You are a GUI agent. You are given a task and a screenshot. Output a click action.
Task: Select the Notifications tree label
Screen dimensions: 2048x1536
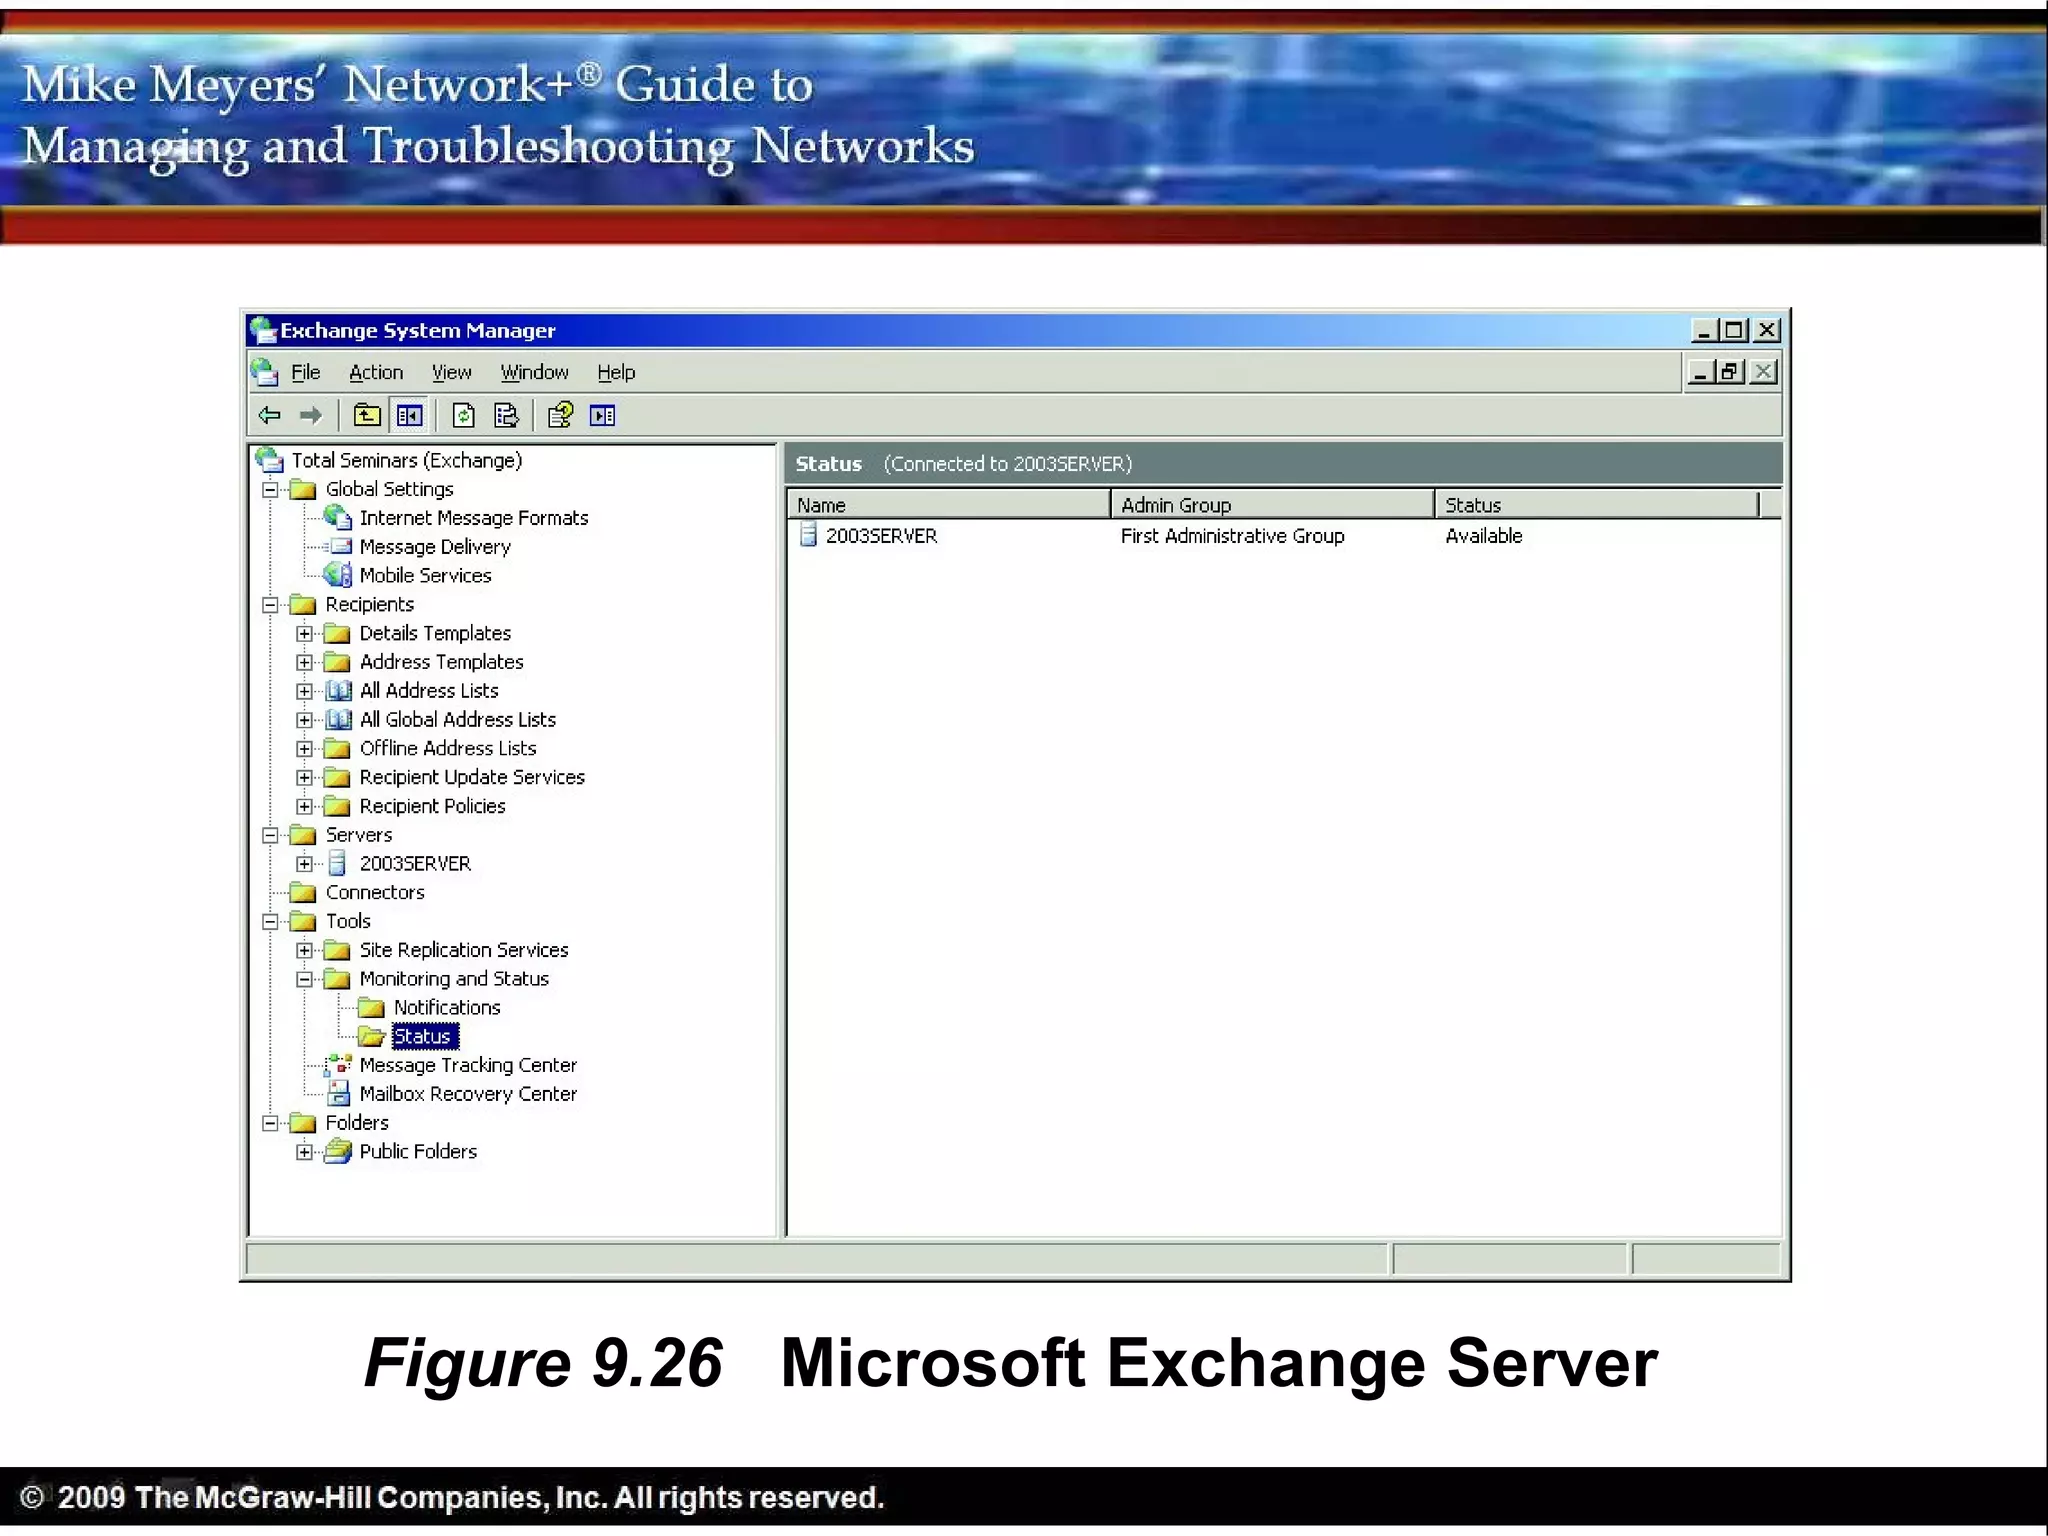point(447,1007)
